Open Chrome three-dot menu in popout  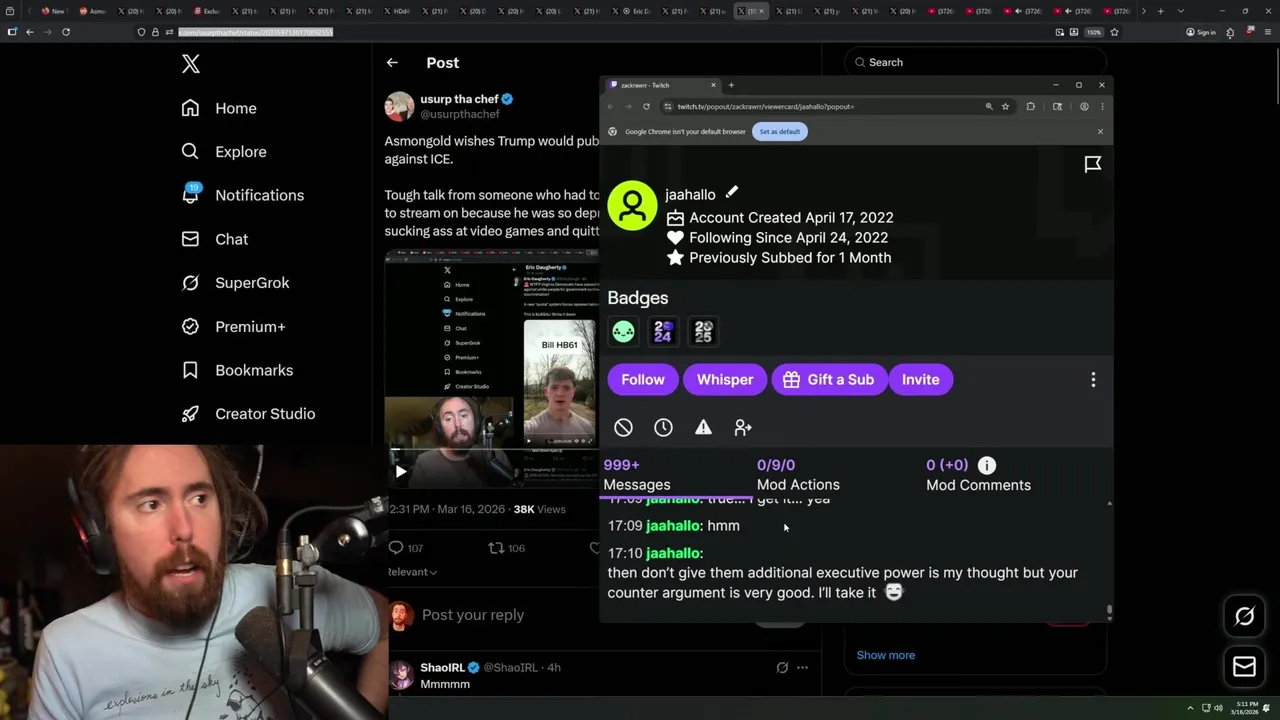coord(1102,106)
